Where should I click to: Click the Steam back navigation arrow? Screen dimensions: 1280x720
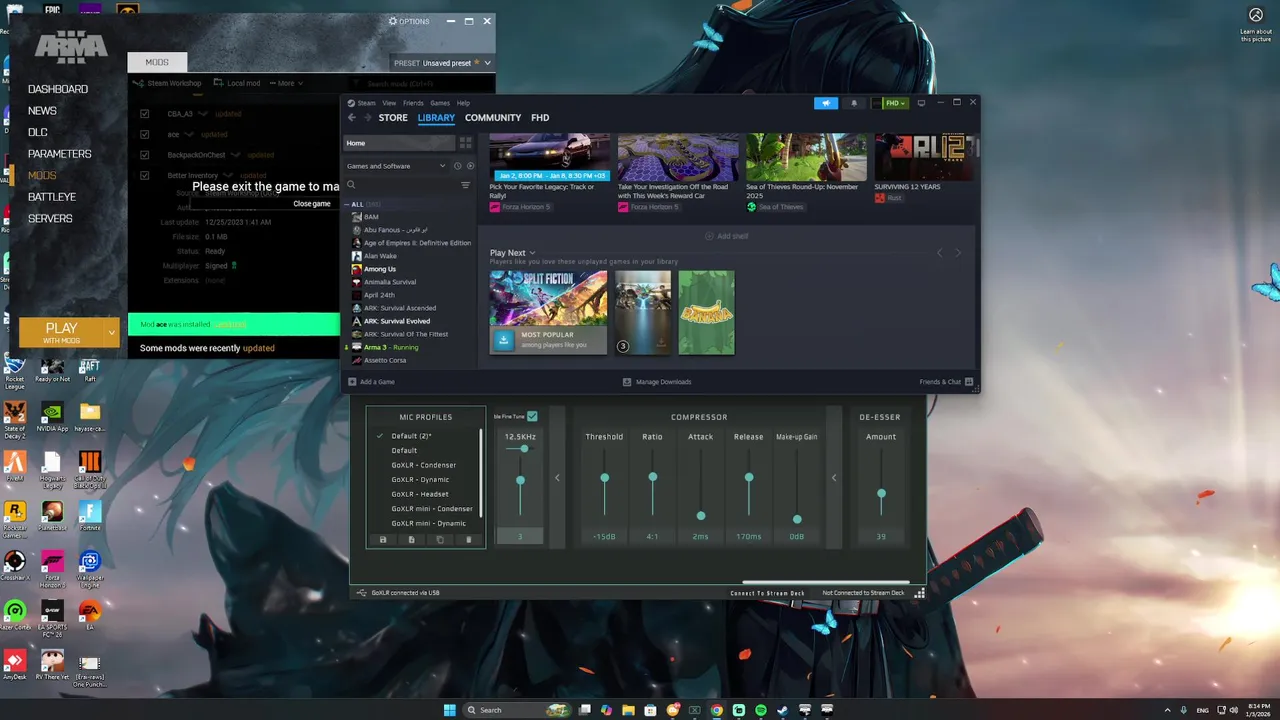[x=351, y=118]
